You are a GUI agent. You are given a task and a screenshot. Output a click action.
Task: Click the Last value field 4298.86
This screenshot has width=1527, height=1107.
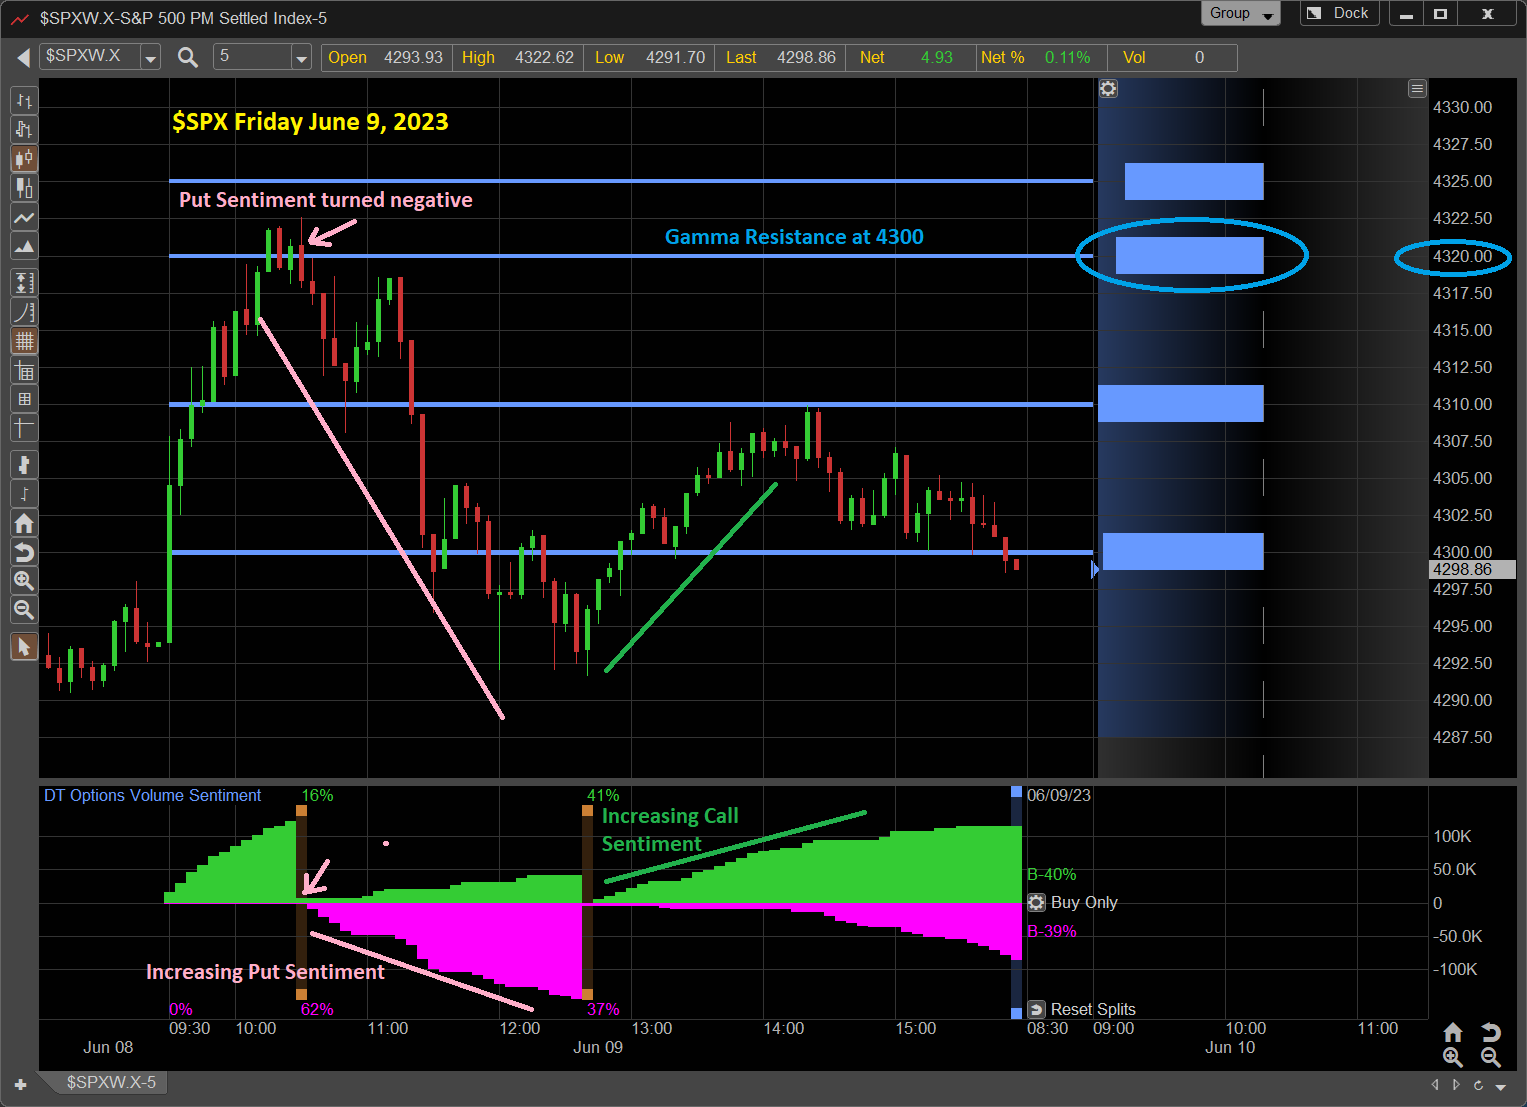coord(806,58)
